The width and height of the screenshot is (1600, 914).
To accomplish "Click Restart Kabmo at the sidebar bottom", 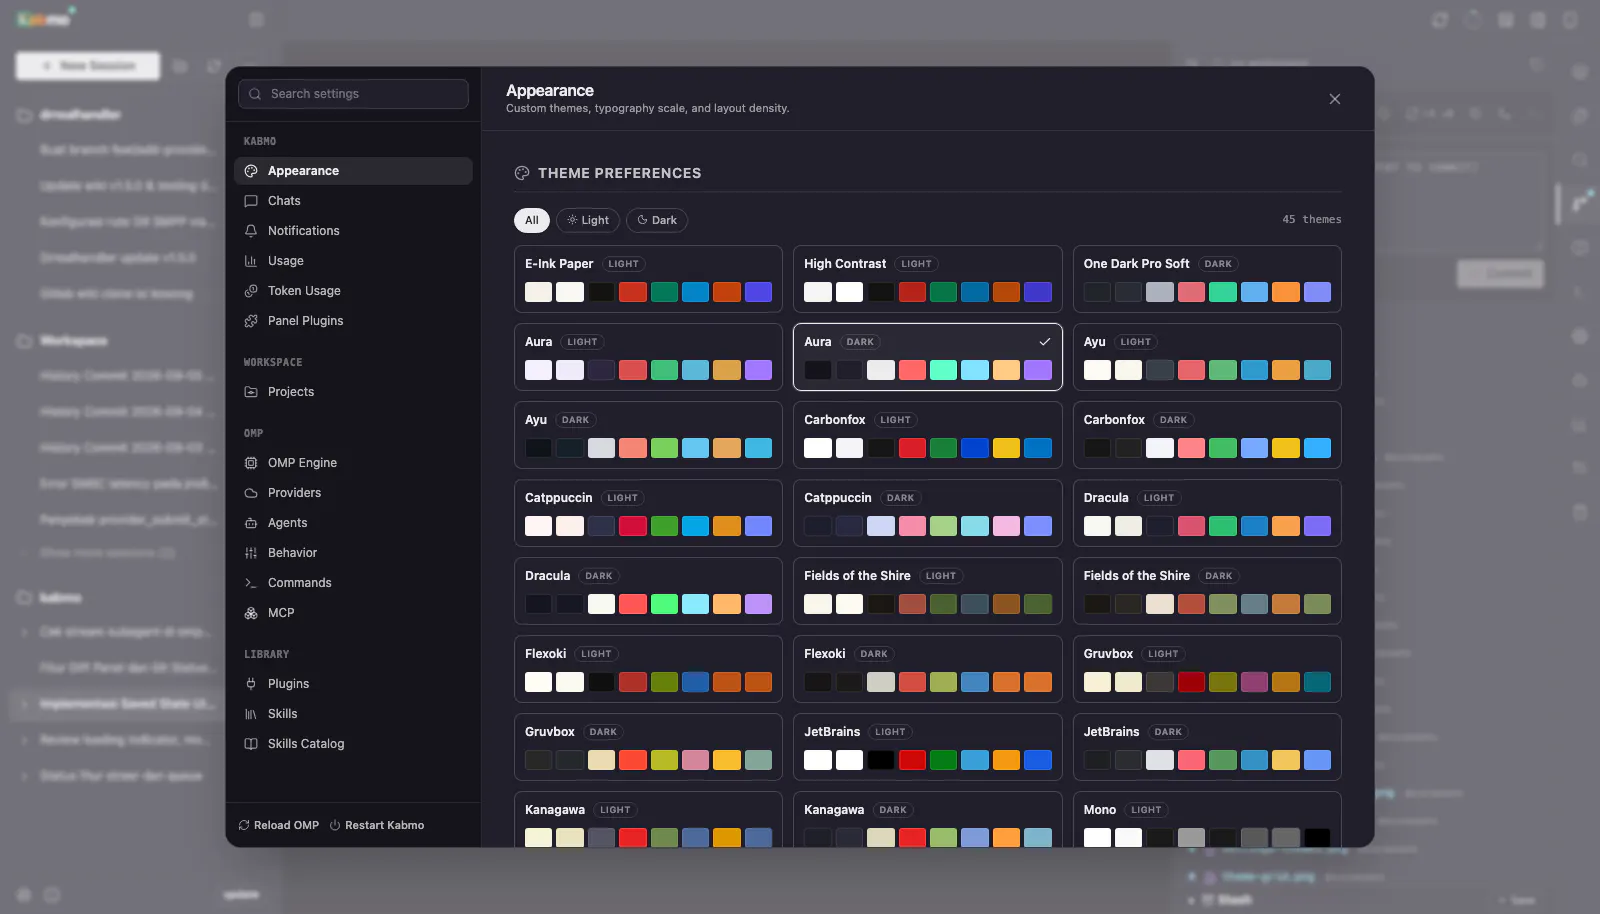I will point(377,825).
